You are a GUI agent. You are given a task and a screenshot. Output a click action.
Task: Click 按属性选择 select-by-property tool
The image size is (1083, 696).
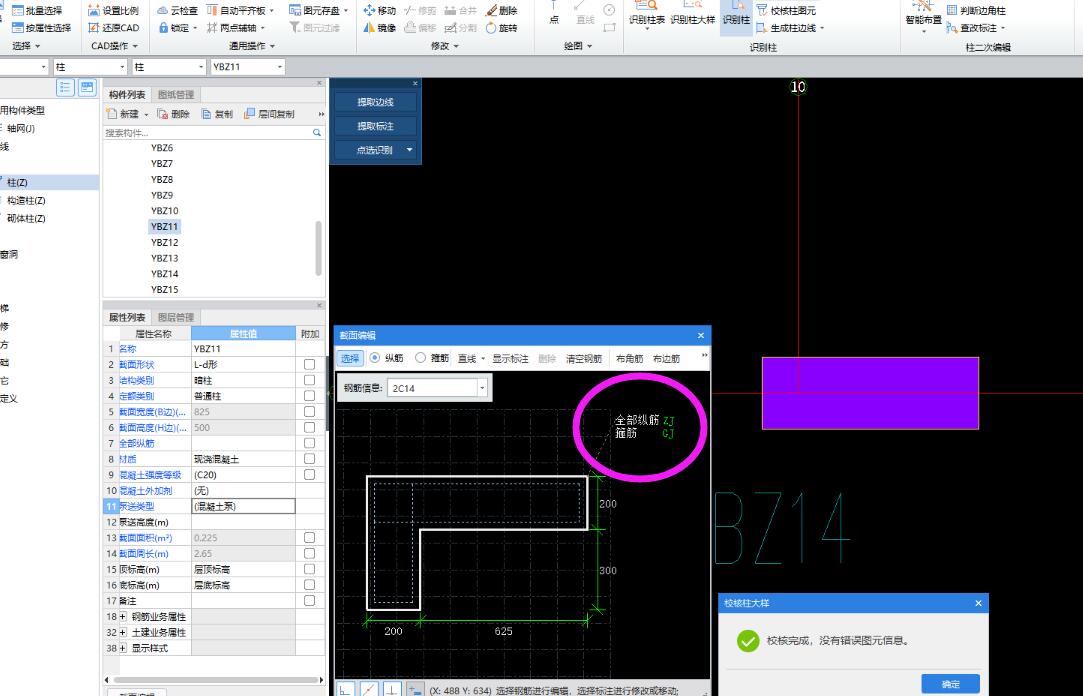point(41,28)
